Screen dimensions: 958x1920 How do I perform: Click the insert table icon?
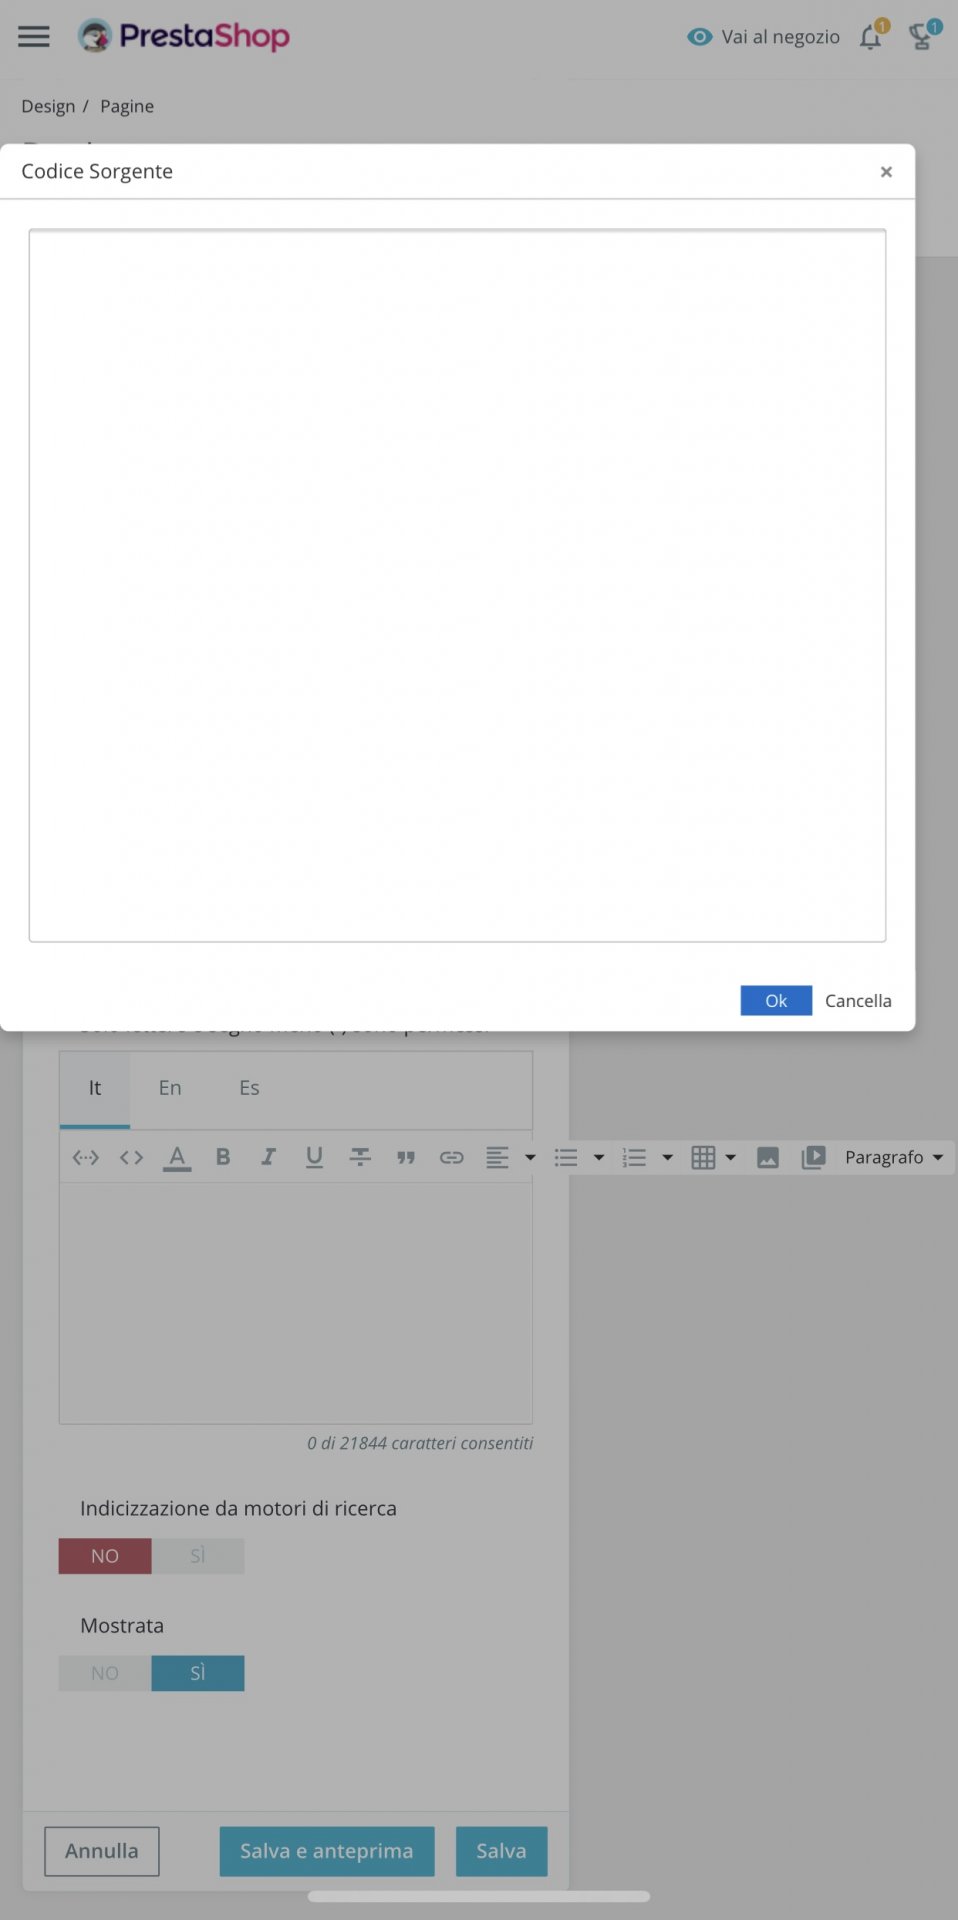[703, 1158]
